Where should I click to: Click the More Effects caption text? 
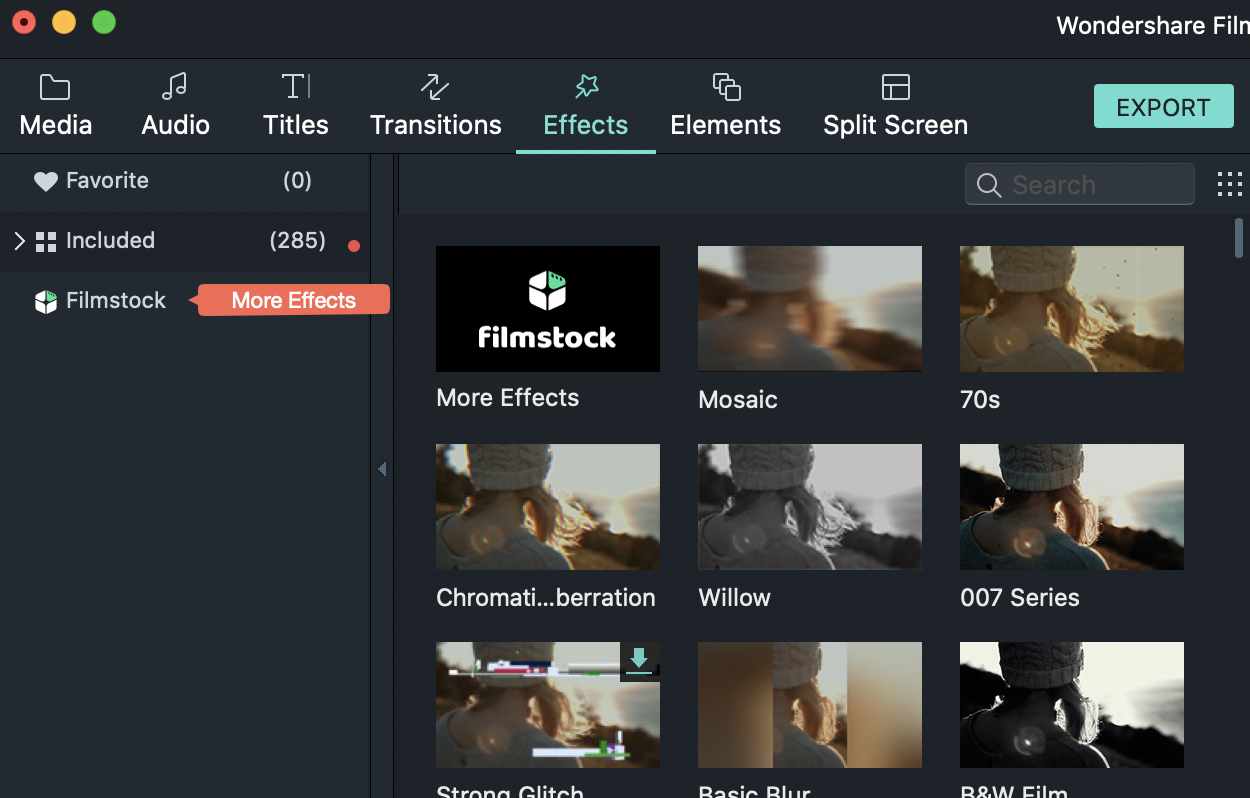tap(508, 398)
